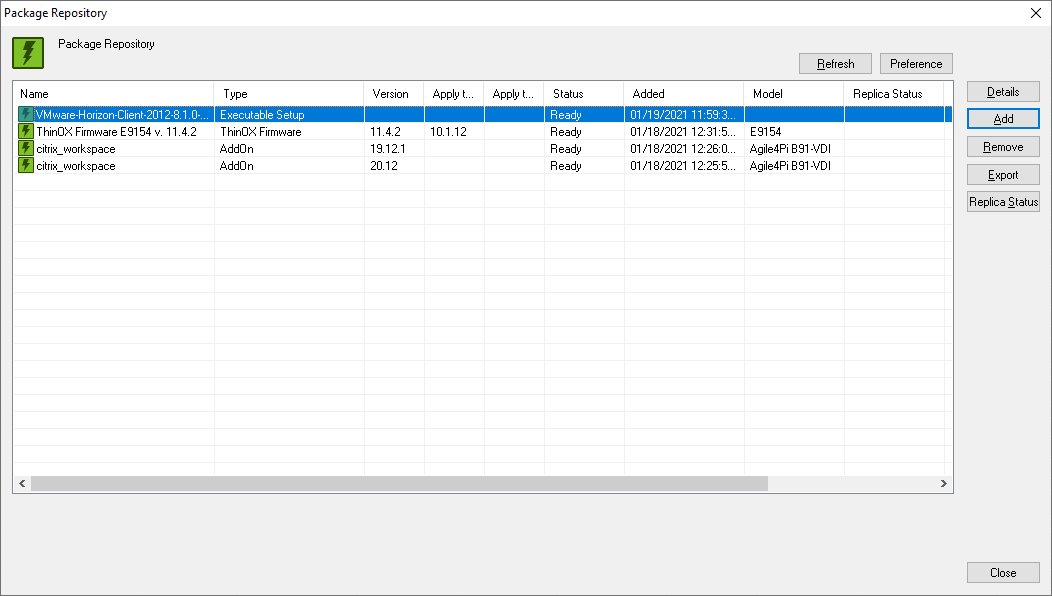Sort by Type column header

(288, 94)
